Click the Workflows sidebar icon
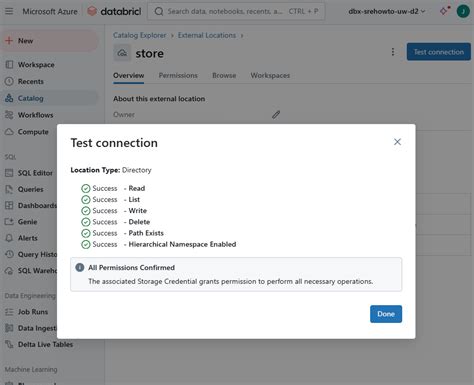The image size is (474, 385). [9, 115]
